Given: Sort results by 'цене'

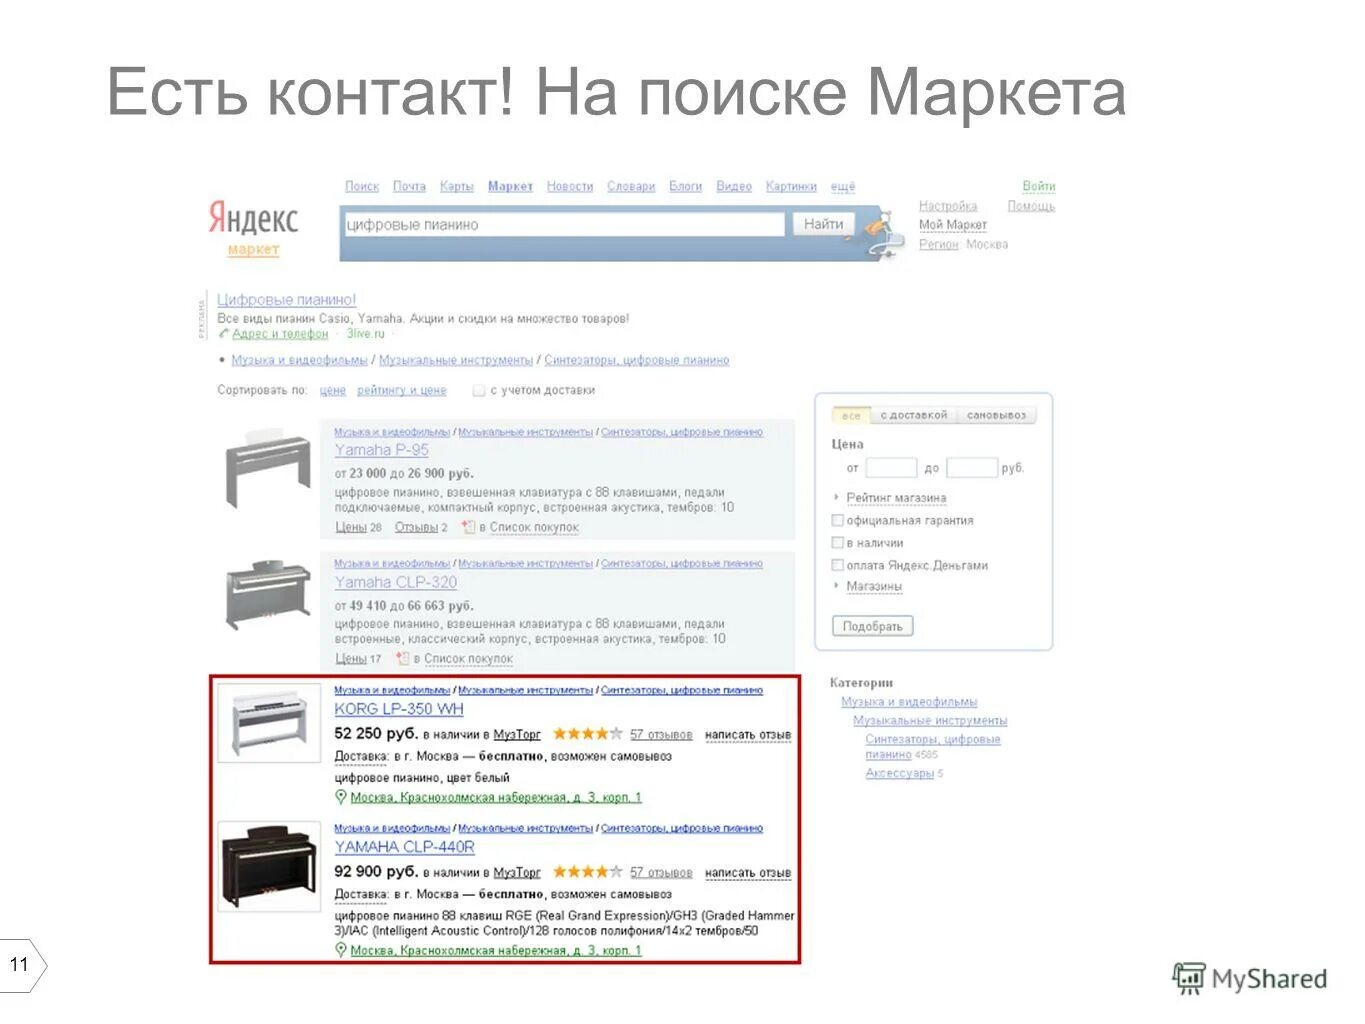Looking at the screenshot, I should [333, 390].
